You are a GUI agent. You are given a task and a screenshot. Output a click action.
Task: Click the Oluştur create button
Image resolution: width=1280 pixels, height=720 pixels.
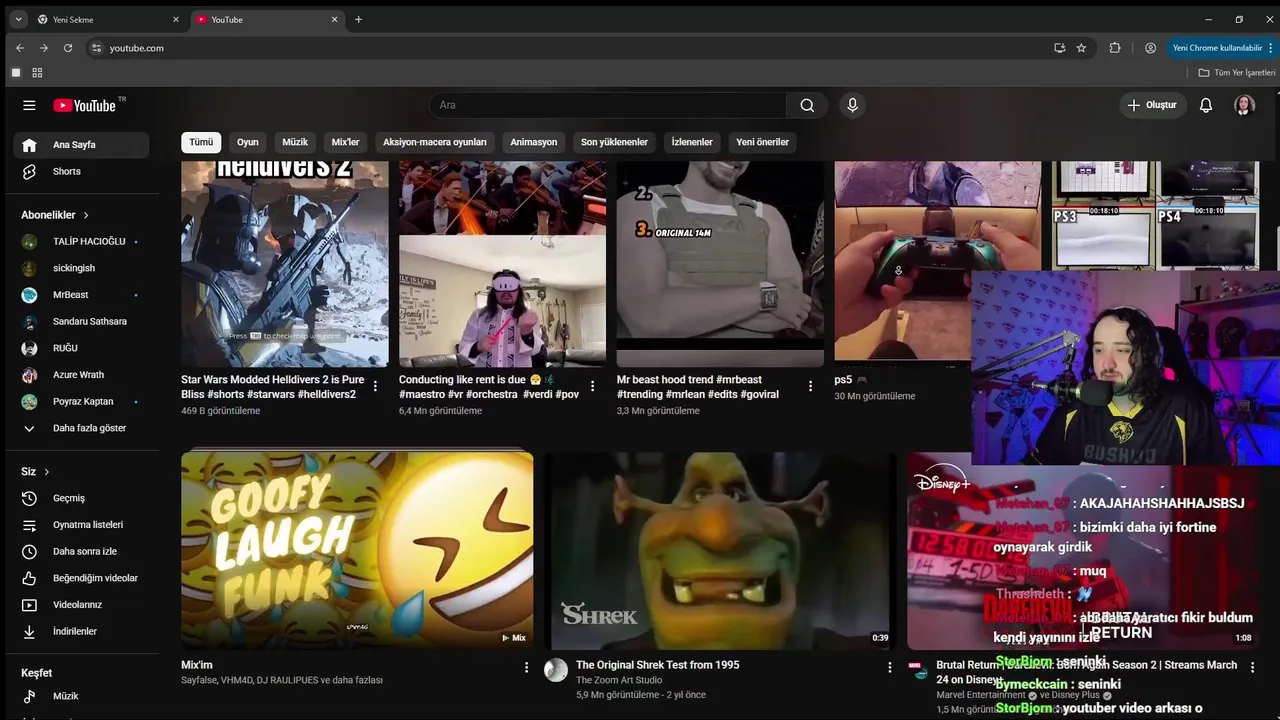click(1152, 105)
